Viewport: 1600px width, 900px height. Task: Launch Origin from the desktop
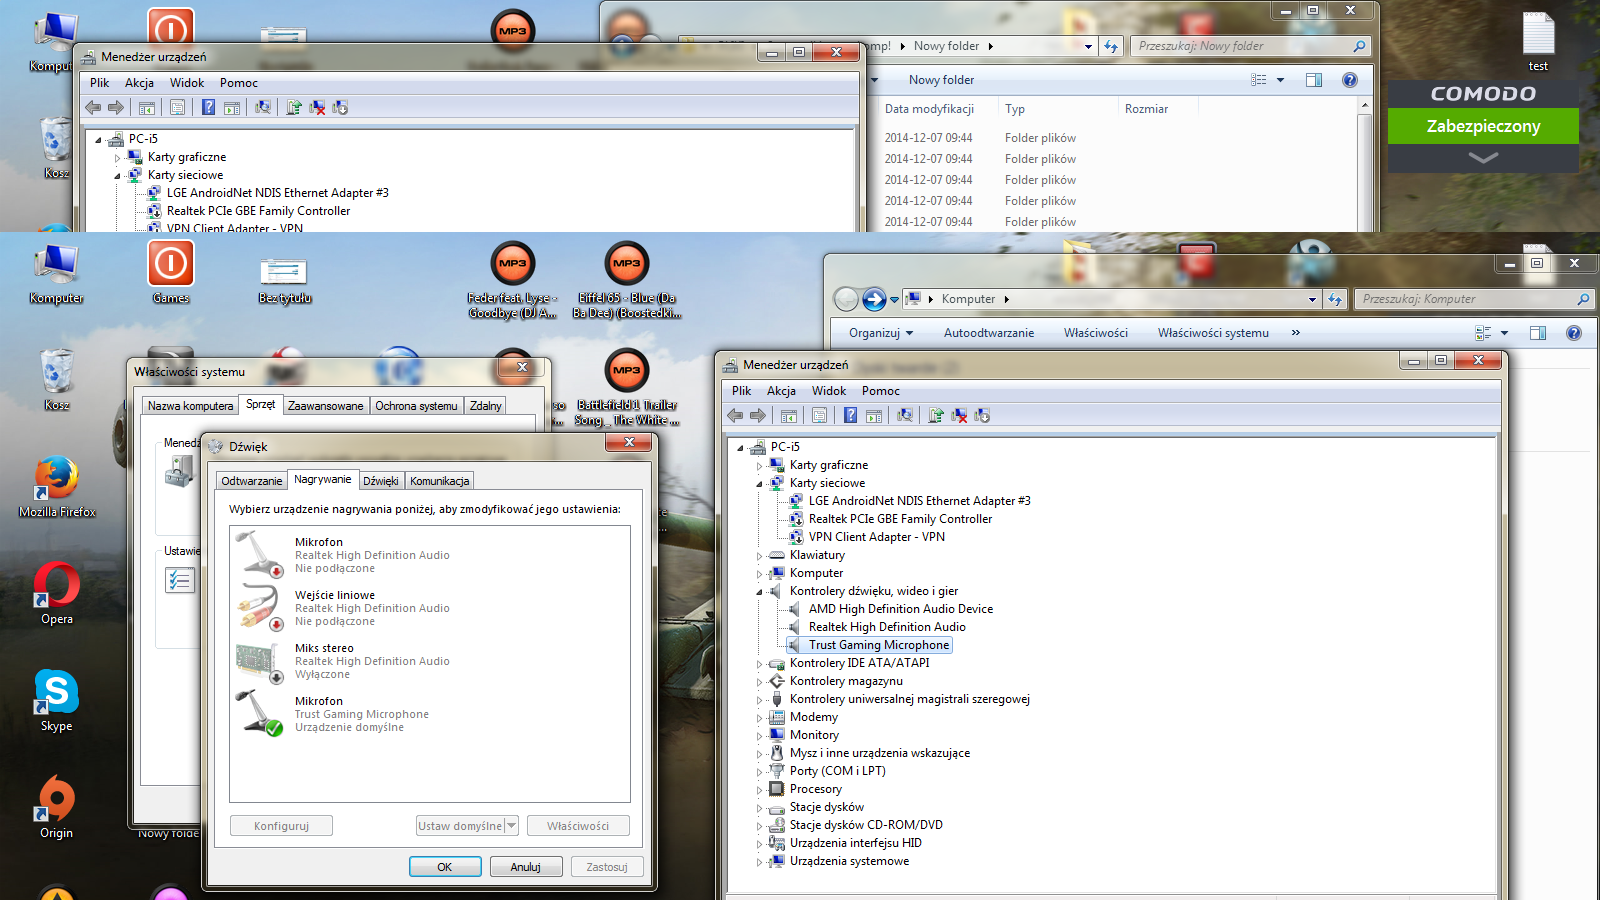click(57, 808)
